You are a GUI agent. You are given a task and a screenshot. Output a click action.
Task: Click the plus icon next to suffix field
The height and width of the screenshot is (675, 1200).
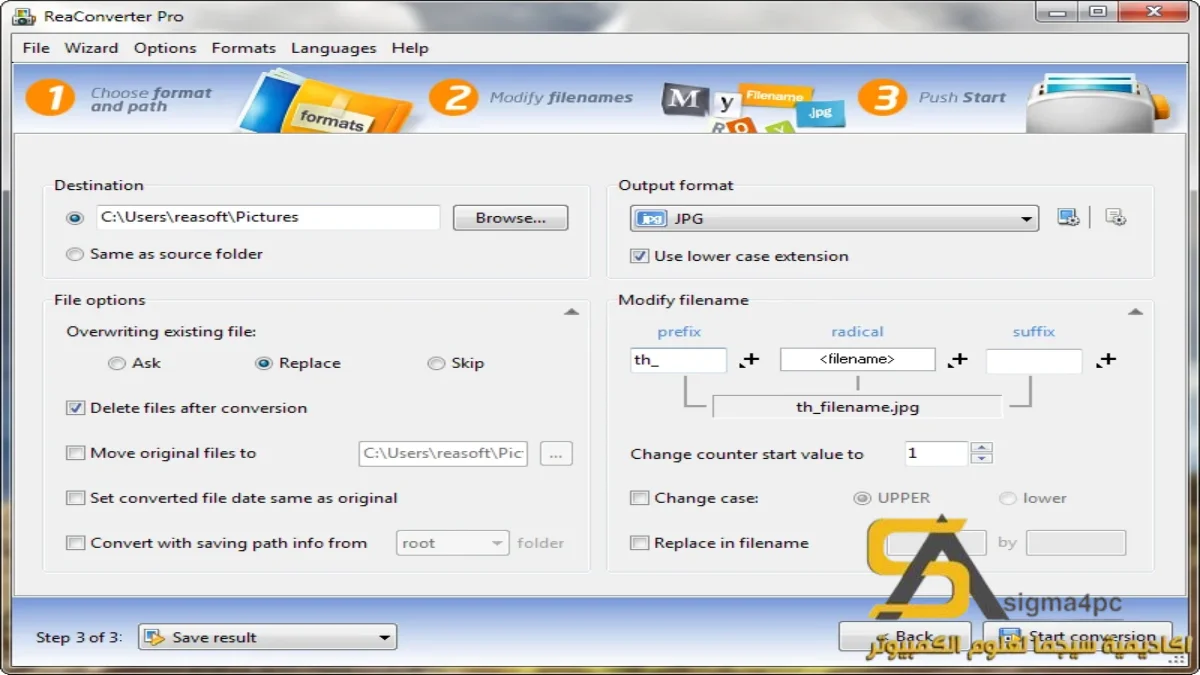(x=1106, y=360)
